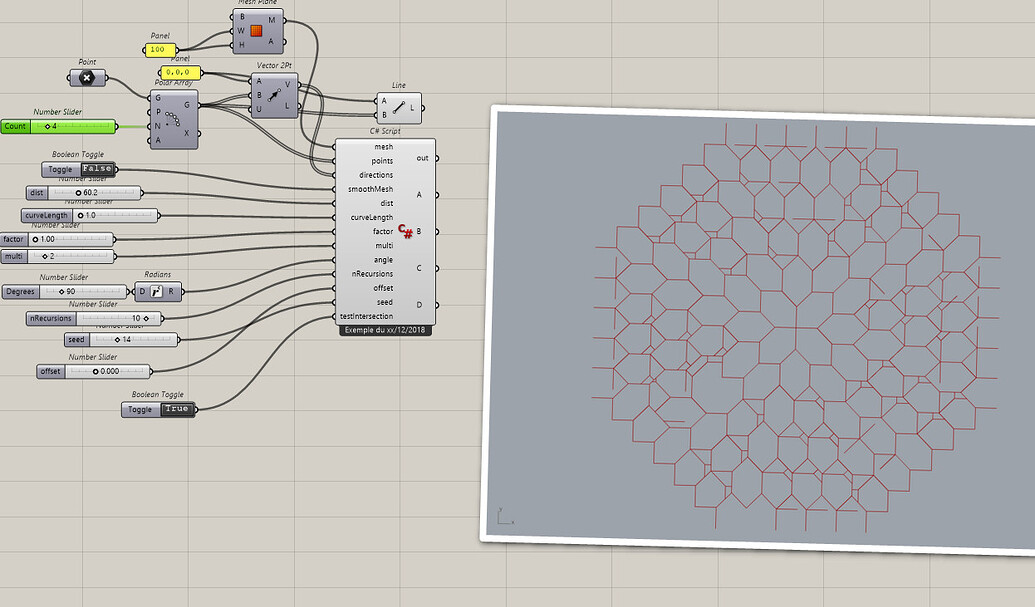
Task: Click the Radians conversion component icon
Action: 155,292
